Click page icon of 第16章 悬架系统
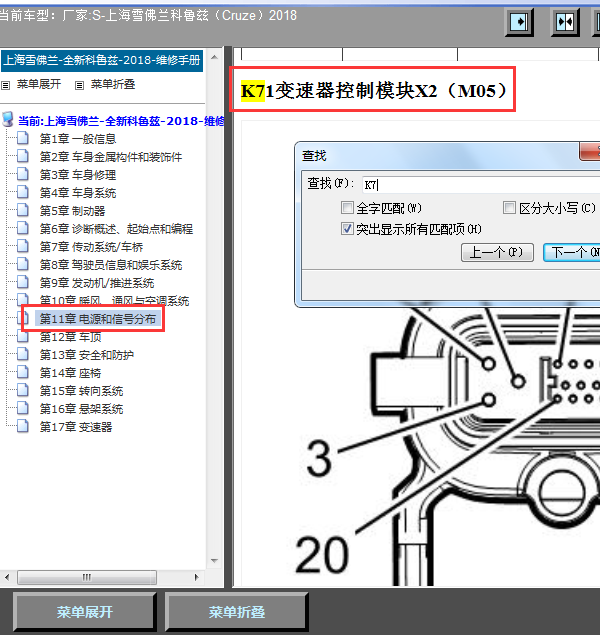Screen dimensions: 600x635 tap(23, 408)
